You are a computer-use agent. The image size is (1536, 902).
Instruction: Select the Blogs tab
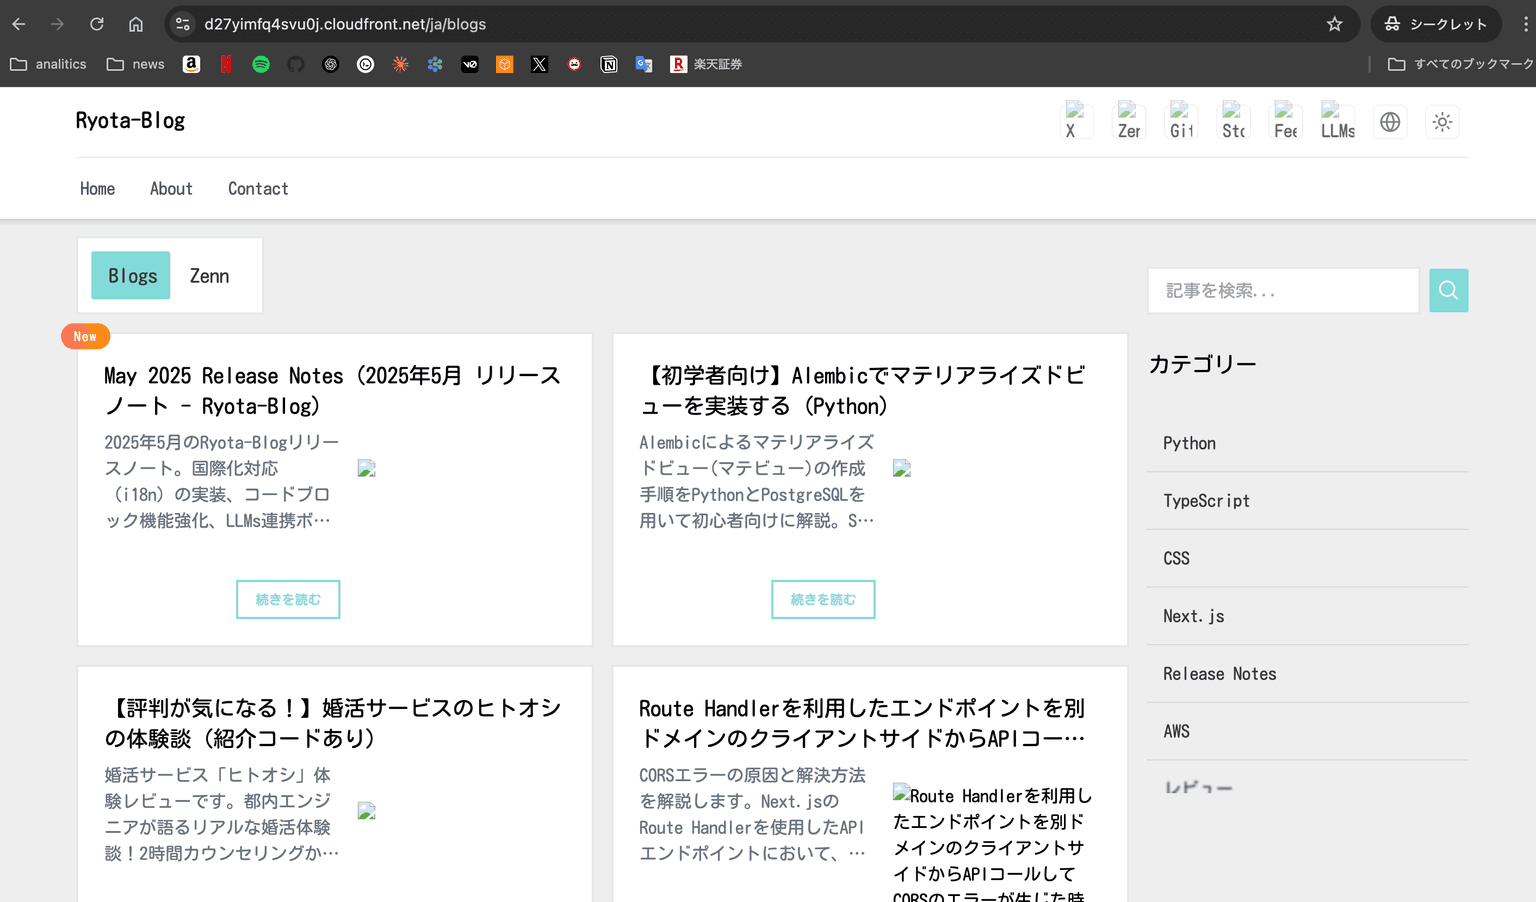coord(131,276)
